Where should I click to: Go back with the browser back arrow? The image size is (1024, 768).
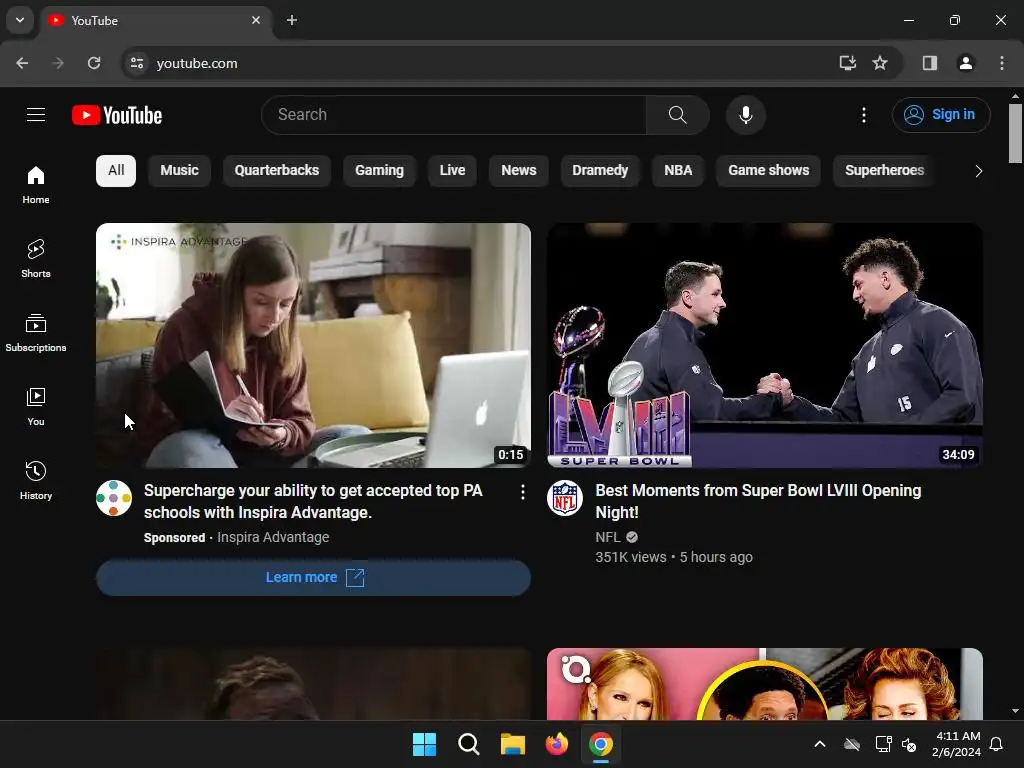click(22, 63)
